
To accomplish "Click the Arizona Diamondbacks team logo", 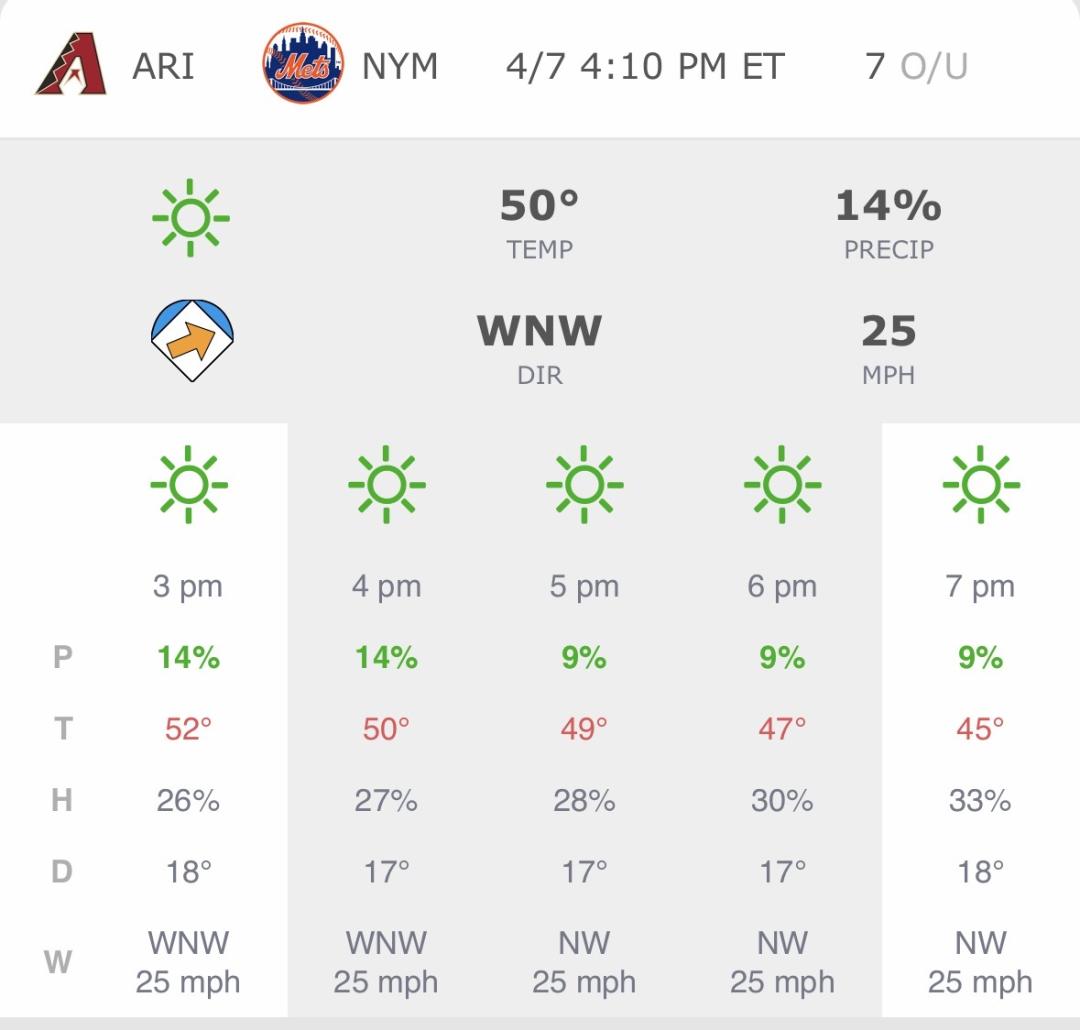I will tap(71, 66).
